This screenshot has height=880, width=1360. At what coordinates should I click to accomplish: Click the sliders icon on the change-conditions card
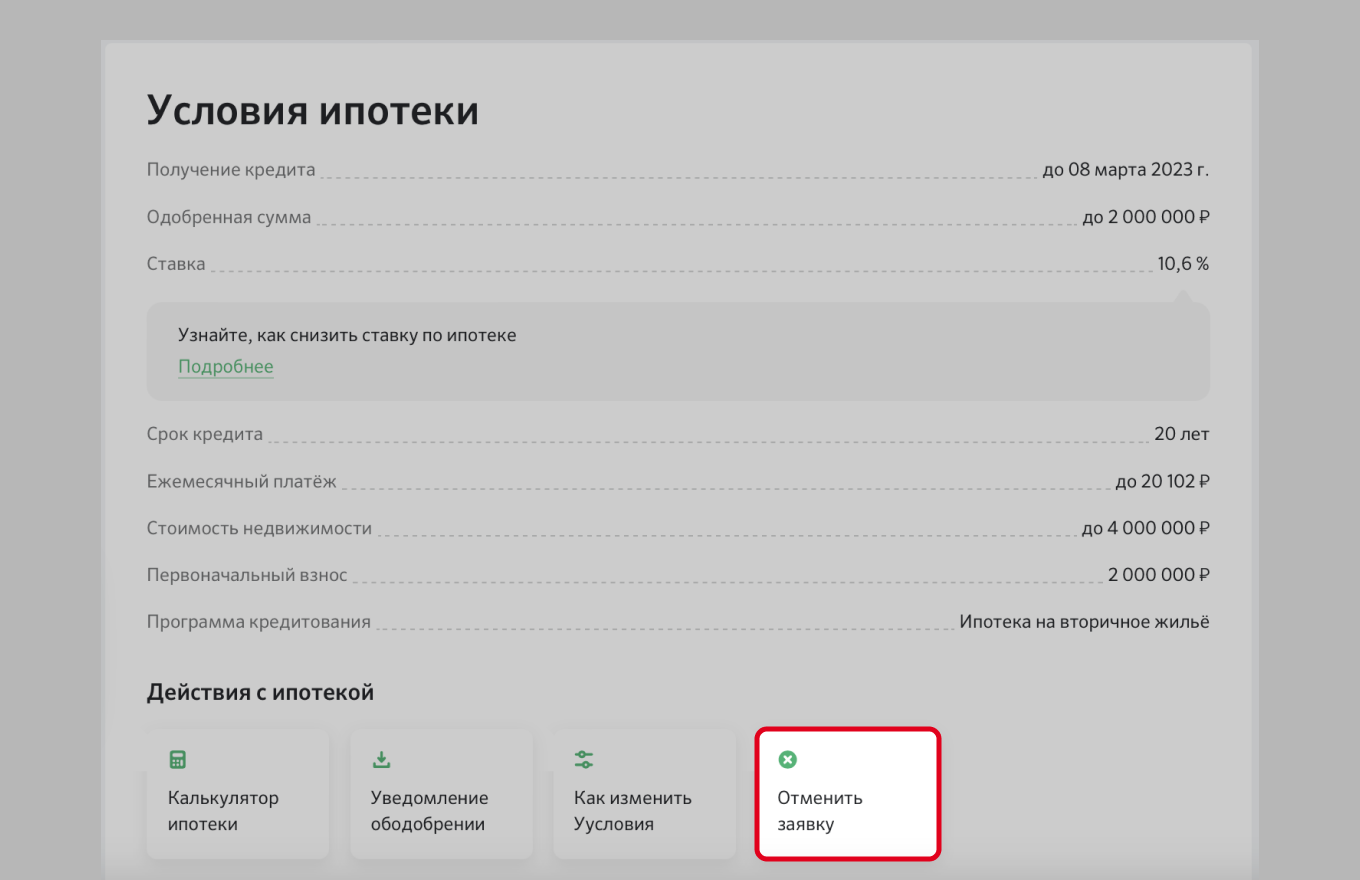tap(584, 760)
